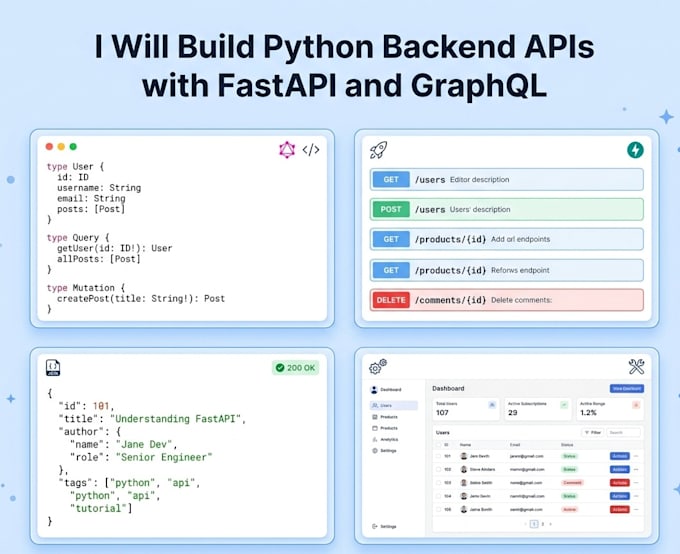
Task: Click the red status pill in row 103
Action: click(x=572, y=483)
